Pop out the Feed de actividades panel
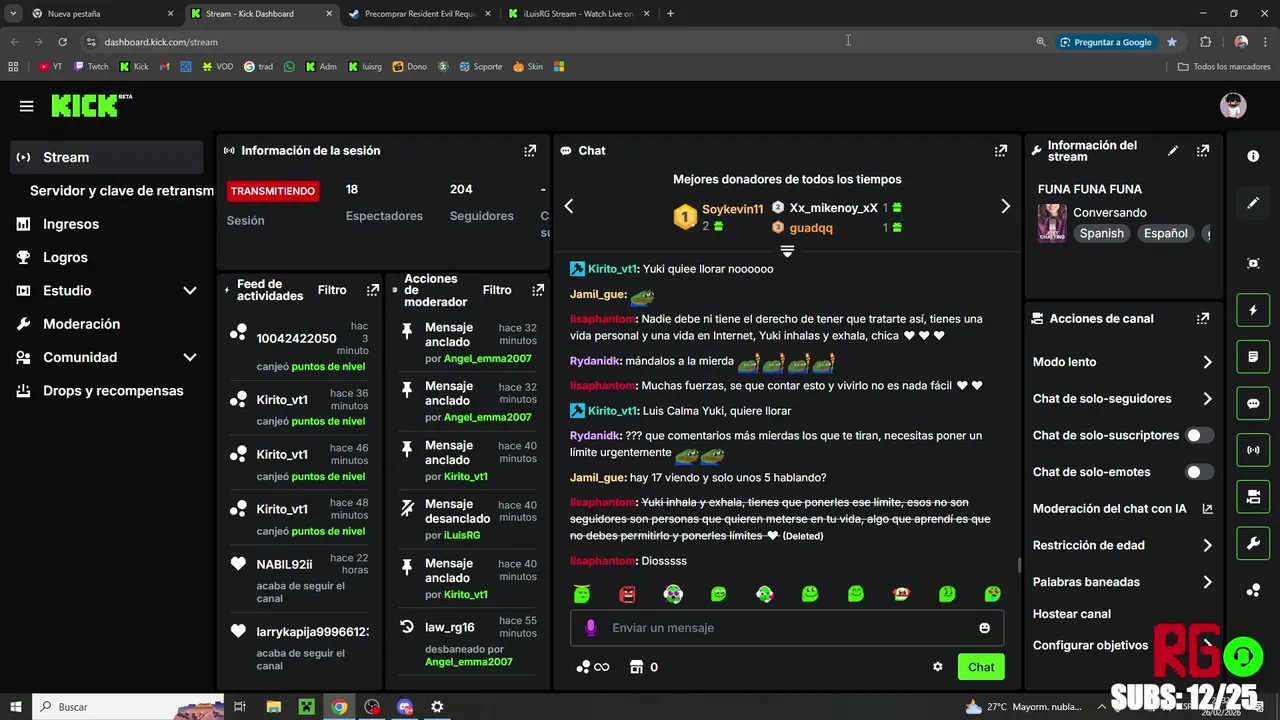1280x720 pixels. coord(373,290)
